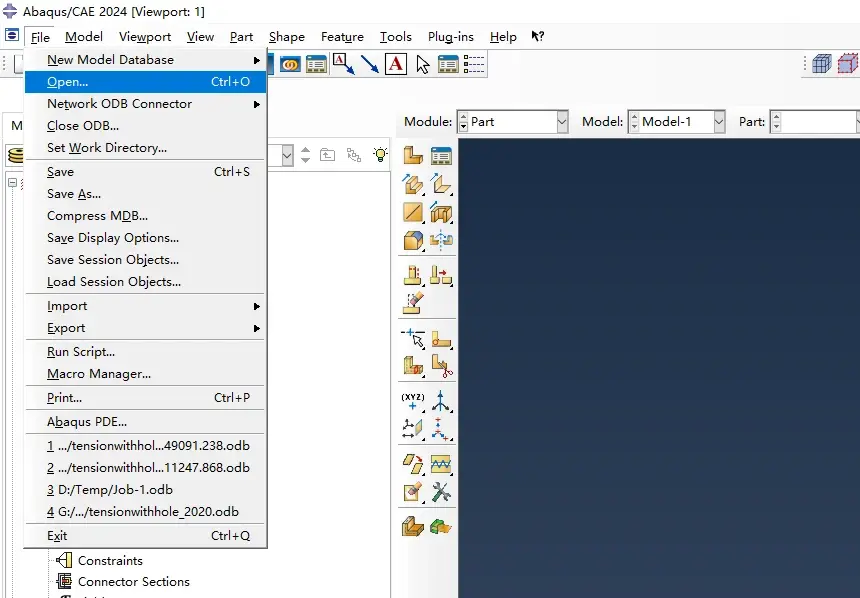Viewport: 860px width, 598px height.
Task: Click the Create Datum CSYS icon
Action: pyautogui.click(x=440, y=401)
